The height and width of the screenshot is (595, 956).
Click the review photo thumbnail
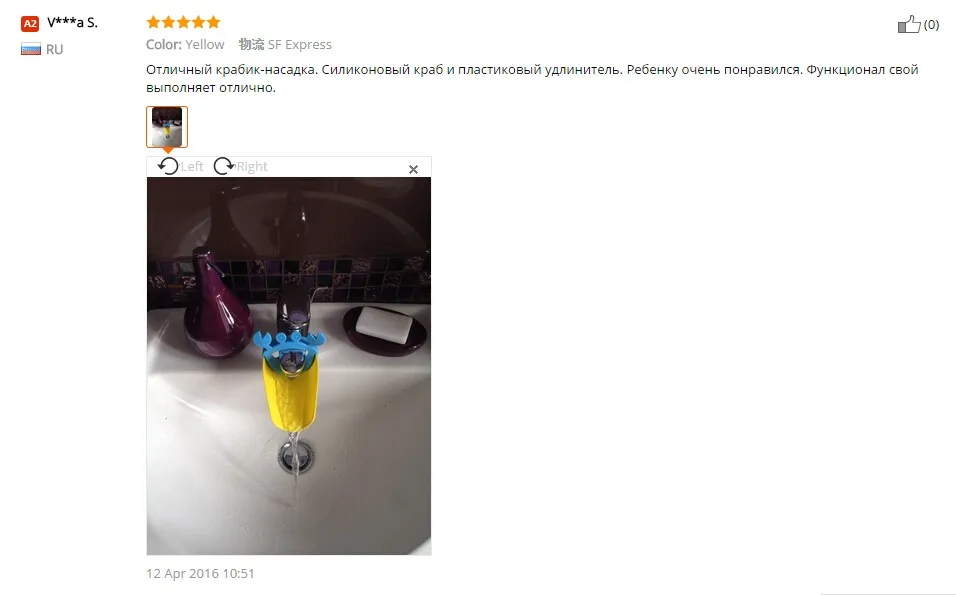pos(167,127)
